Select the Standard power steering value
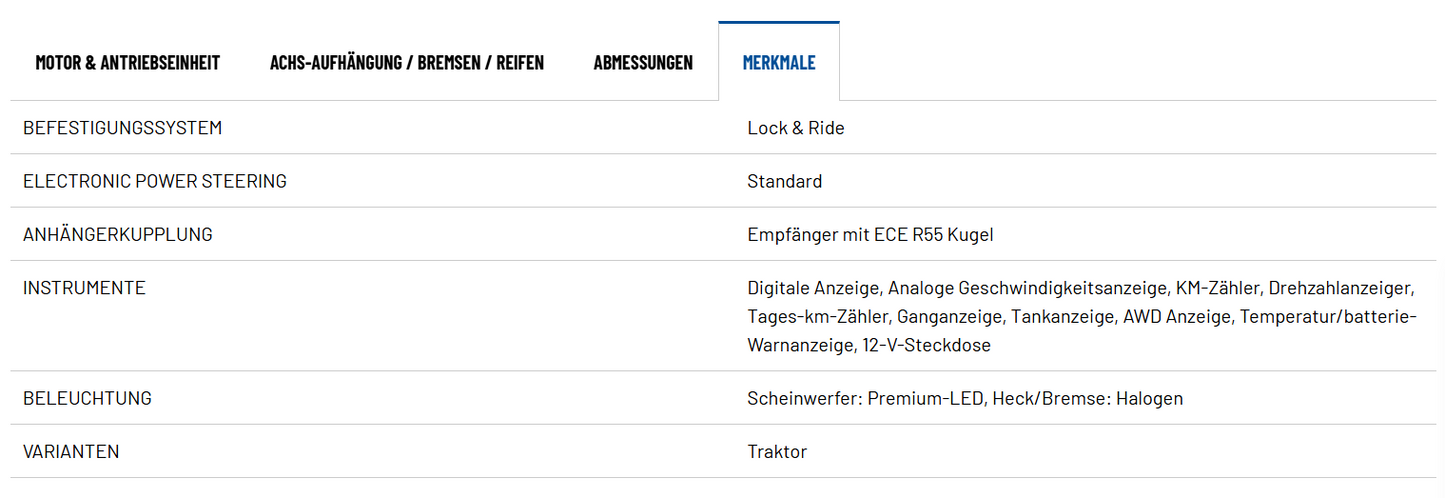1445x498 pixels. click(x=785, y=181)
